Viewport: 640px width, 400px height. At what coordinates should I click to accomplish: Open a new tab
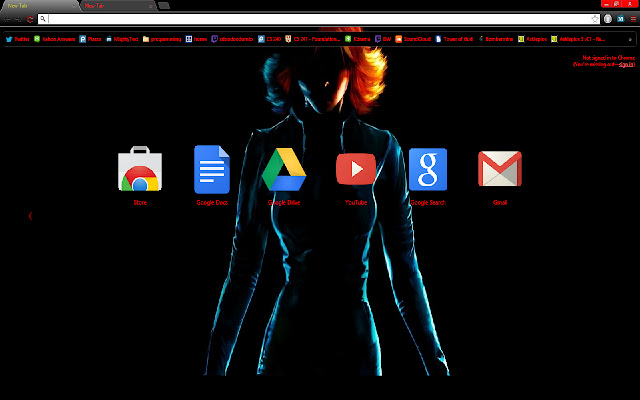click(x=164, y=5)
